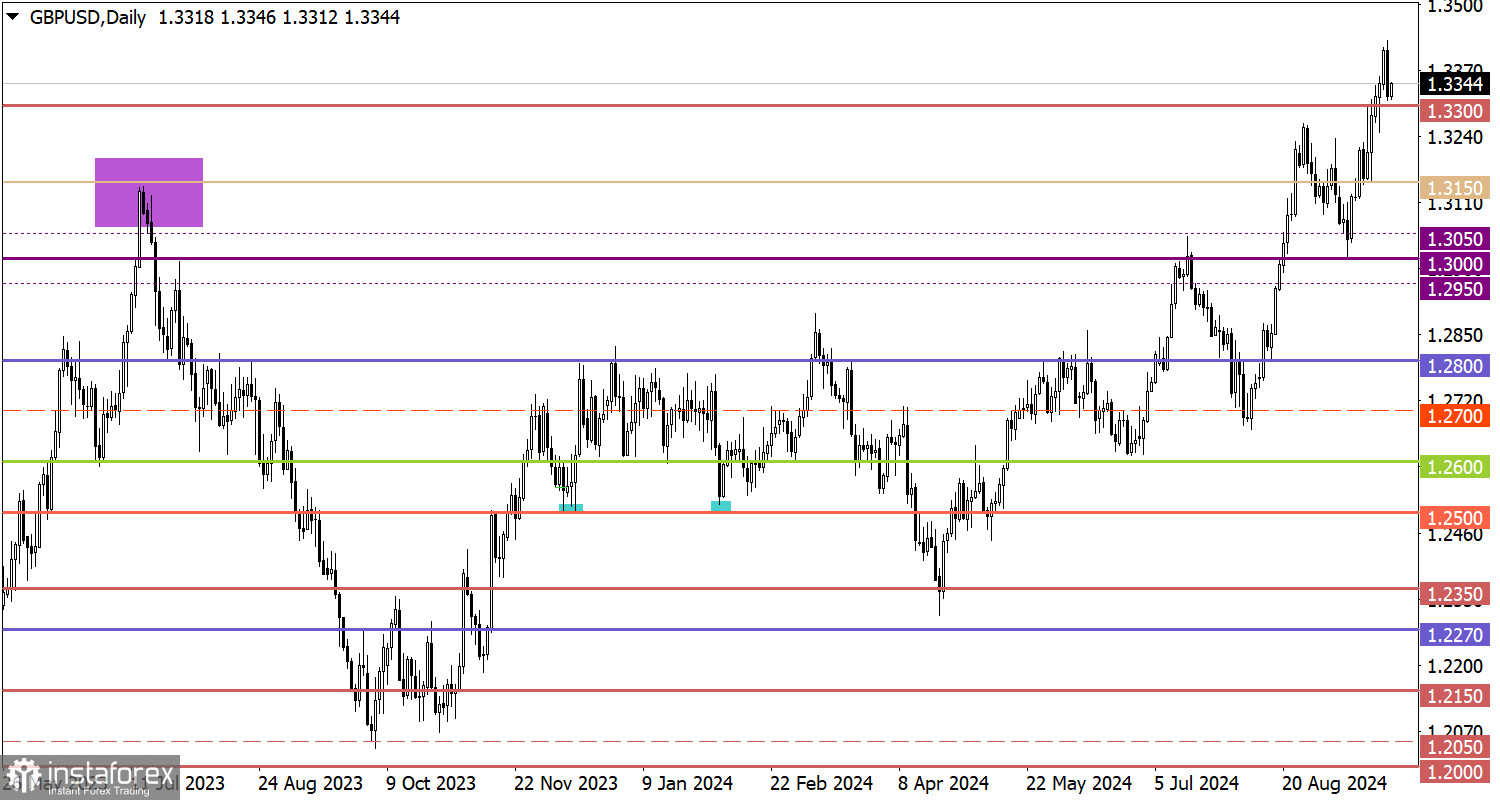Viewport: 1500px width, 800px height.
Task: Click the 9 Oct 2023 date label
Action: tap(430, 782)
